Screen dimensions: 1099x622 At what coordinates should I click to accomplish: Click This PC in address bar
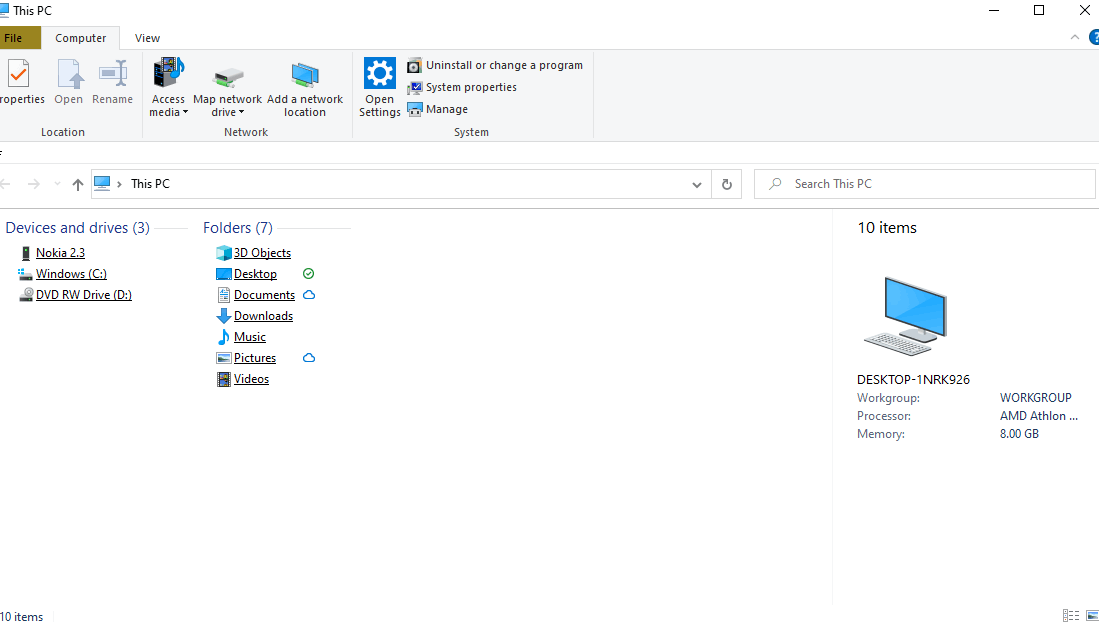click(150, 184)
